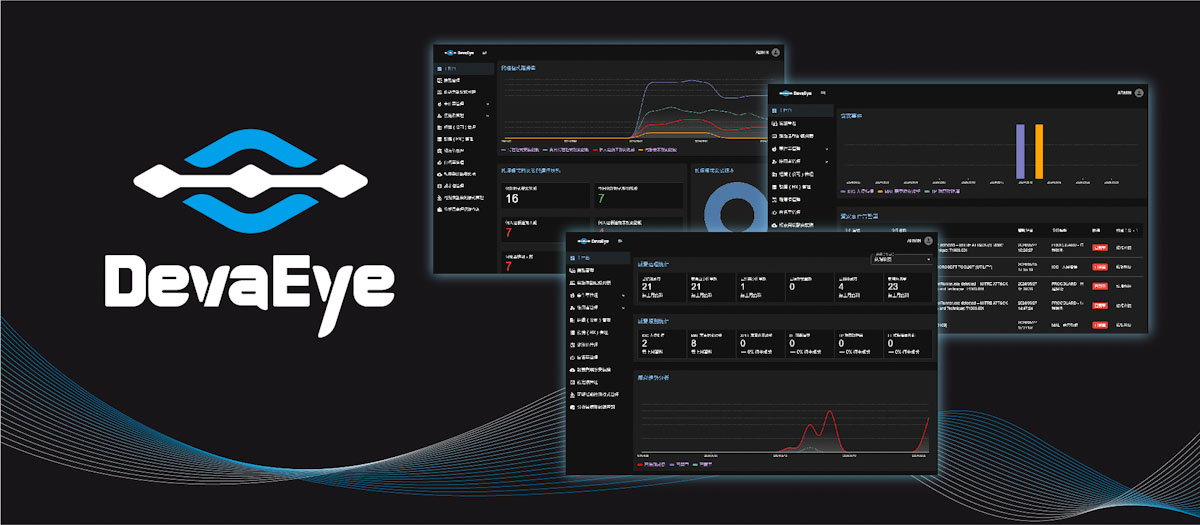Screen dimensions: 1200x525
Task: Click the DevaEye logo in front dashboard window
Action: pyautogui.click(x=591, y=241)
